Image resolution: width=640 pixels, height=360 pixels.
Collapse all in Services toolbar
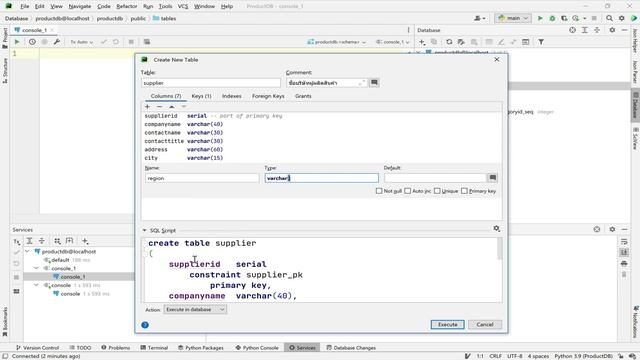(42, 241)
